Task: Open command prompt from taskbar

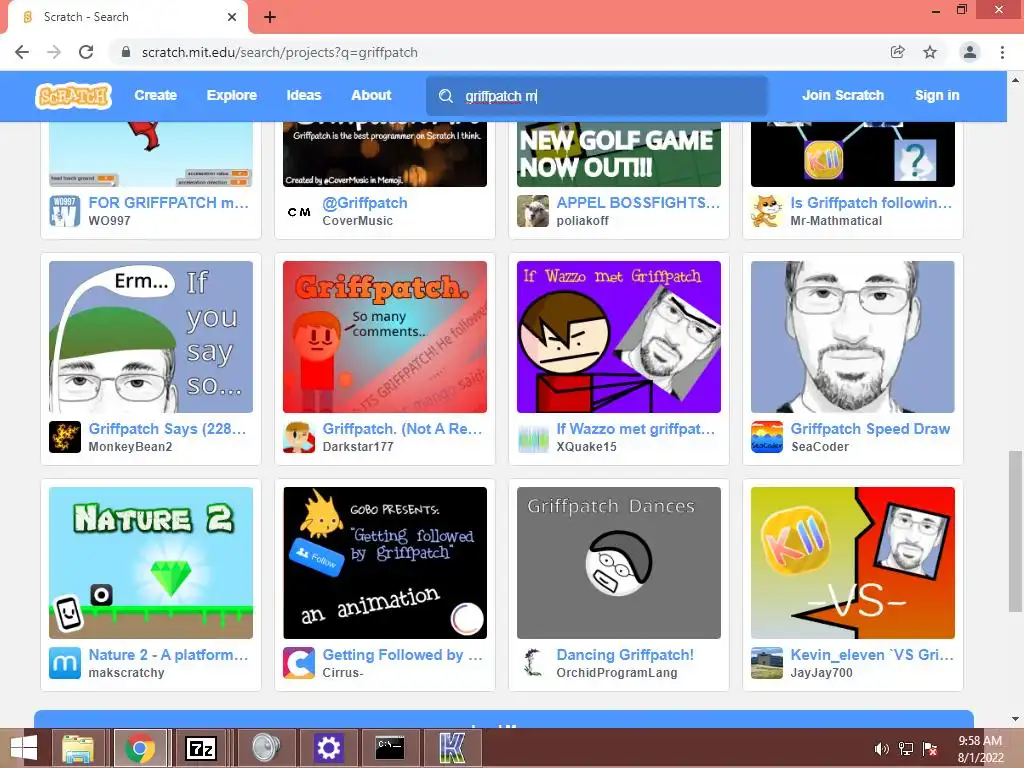Action: point(390,748)
